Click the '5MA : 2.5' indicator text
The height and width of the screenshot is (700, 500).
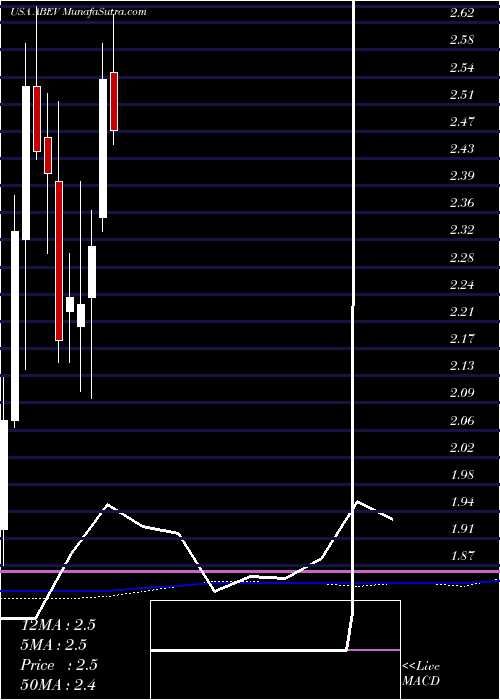point(54,645)
